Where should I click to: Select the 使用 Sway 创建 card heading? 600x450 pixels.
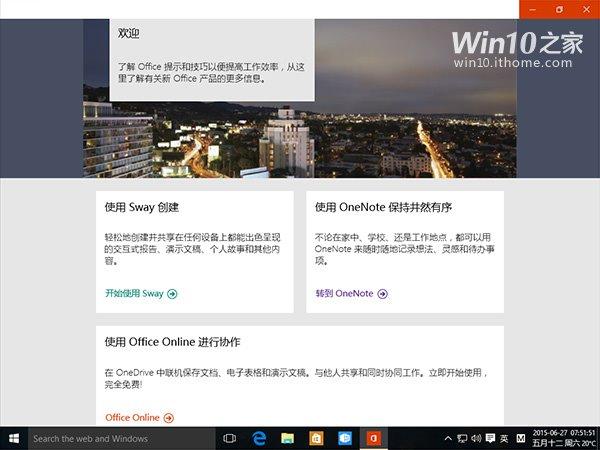point(142,207)
